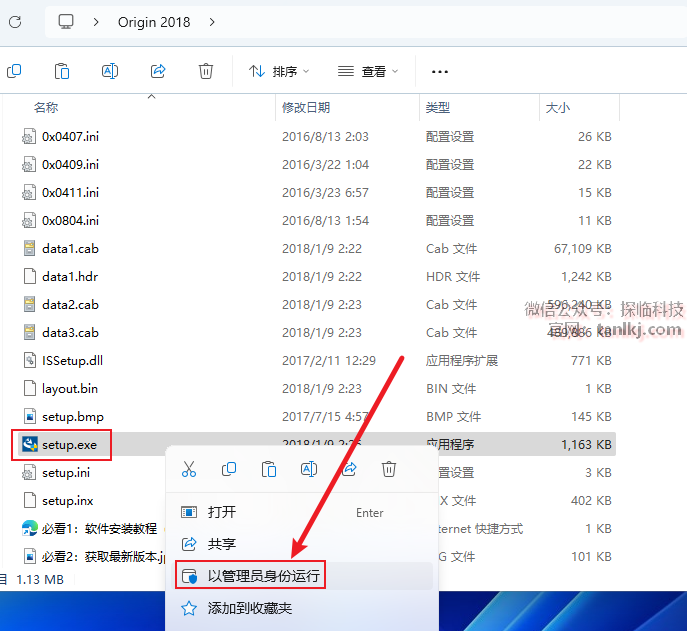Click the toolbar Share icon
Viewport: 687px width, 631px height.
[x=158, y=71]
